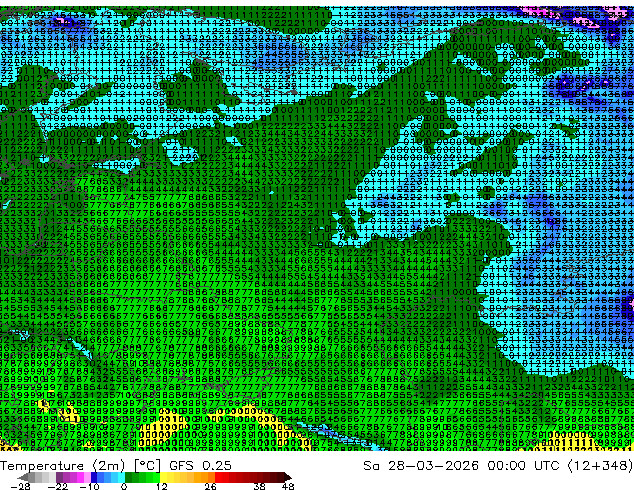This screenshot has width=634, height=490.
Task: Click the dark maroon end of the color scale
Action: [x=286, y=477]
